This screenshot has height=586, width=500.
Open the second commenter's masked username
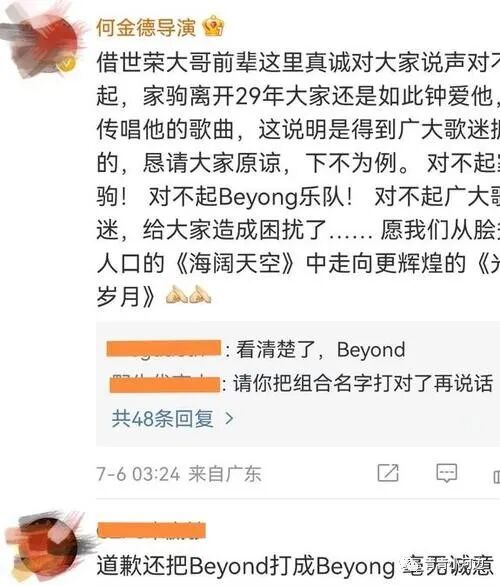pyautogui.click(x=151, y=531)
